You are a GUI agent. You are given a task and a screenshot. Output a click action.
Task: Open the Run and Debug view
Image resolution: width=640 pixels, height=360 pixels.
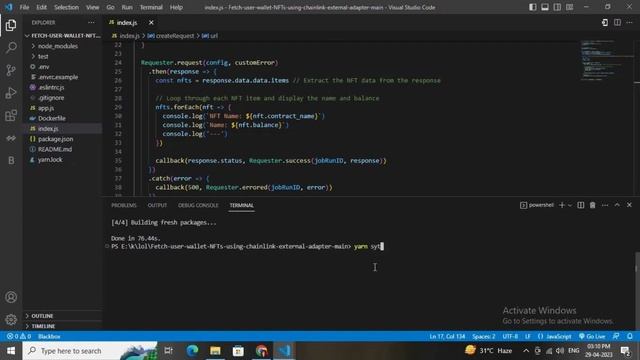click(11, 93)
